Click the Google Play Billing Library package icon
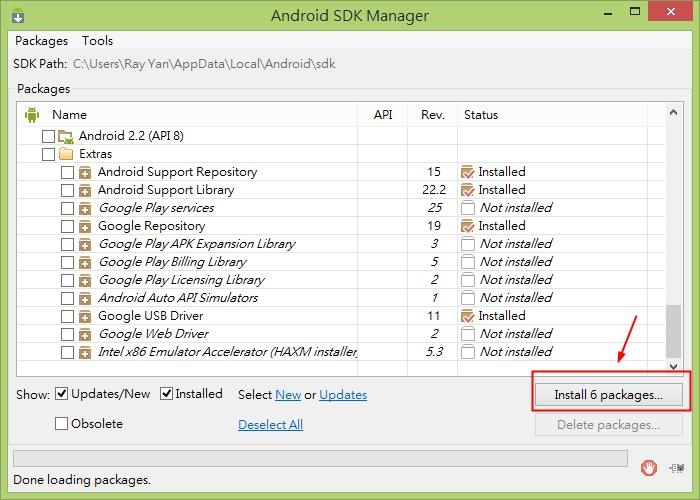Screen dimensions: 700x500 [x=85, y=262]
